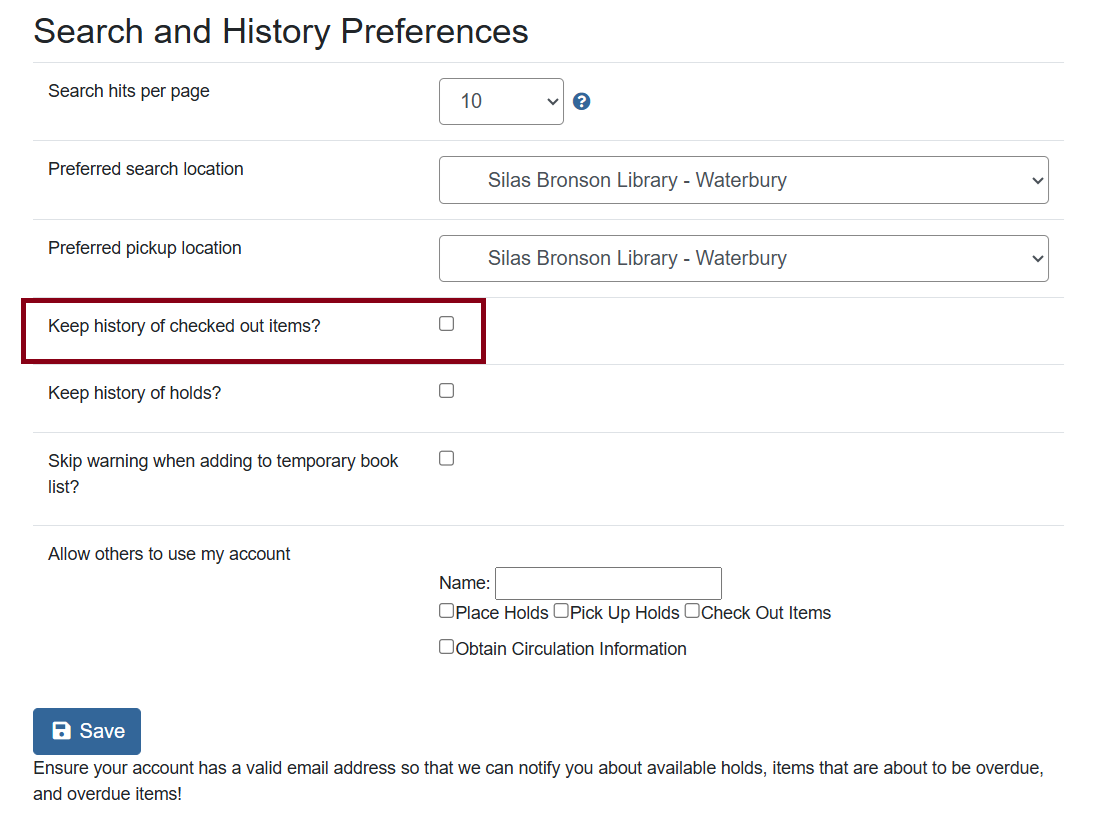Click the Save button
Viewport: 1116px width, 816px height.
86,731
